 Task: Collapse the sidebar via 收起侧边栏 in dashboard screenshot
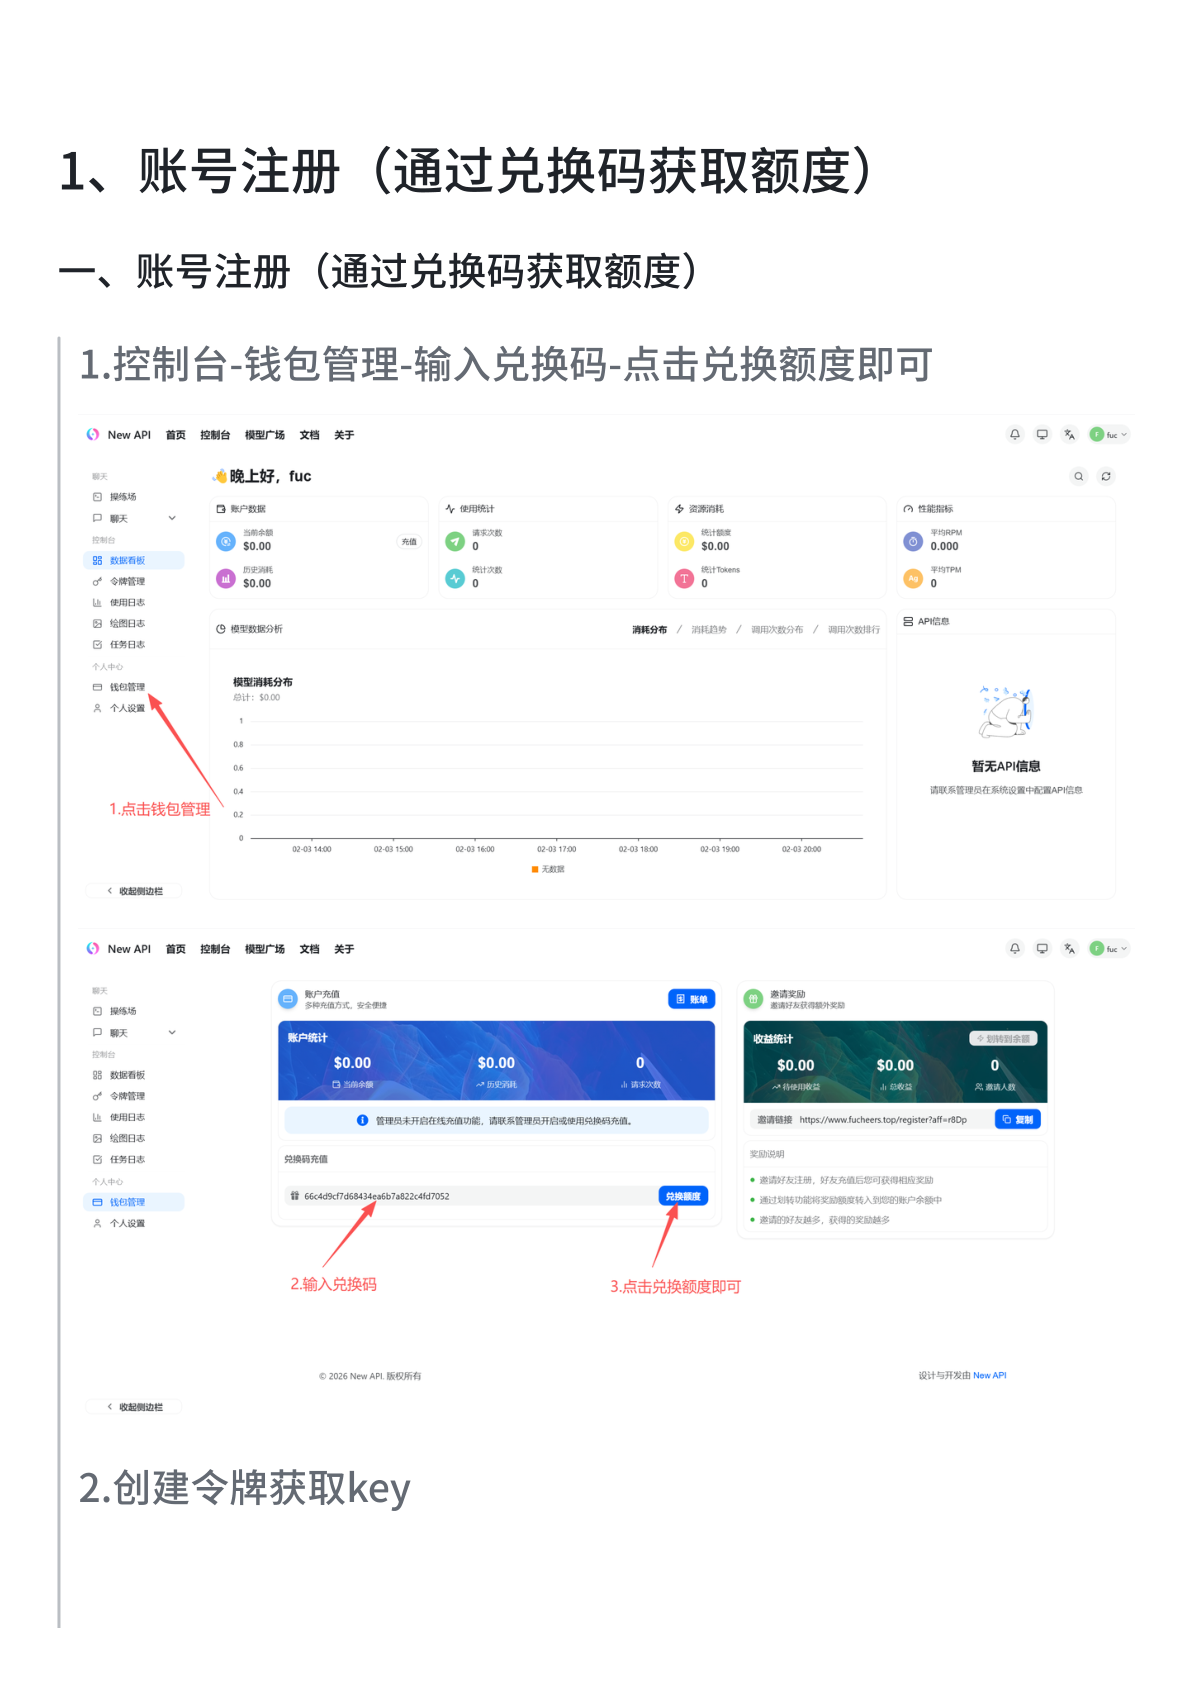tap(135, 891)
